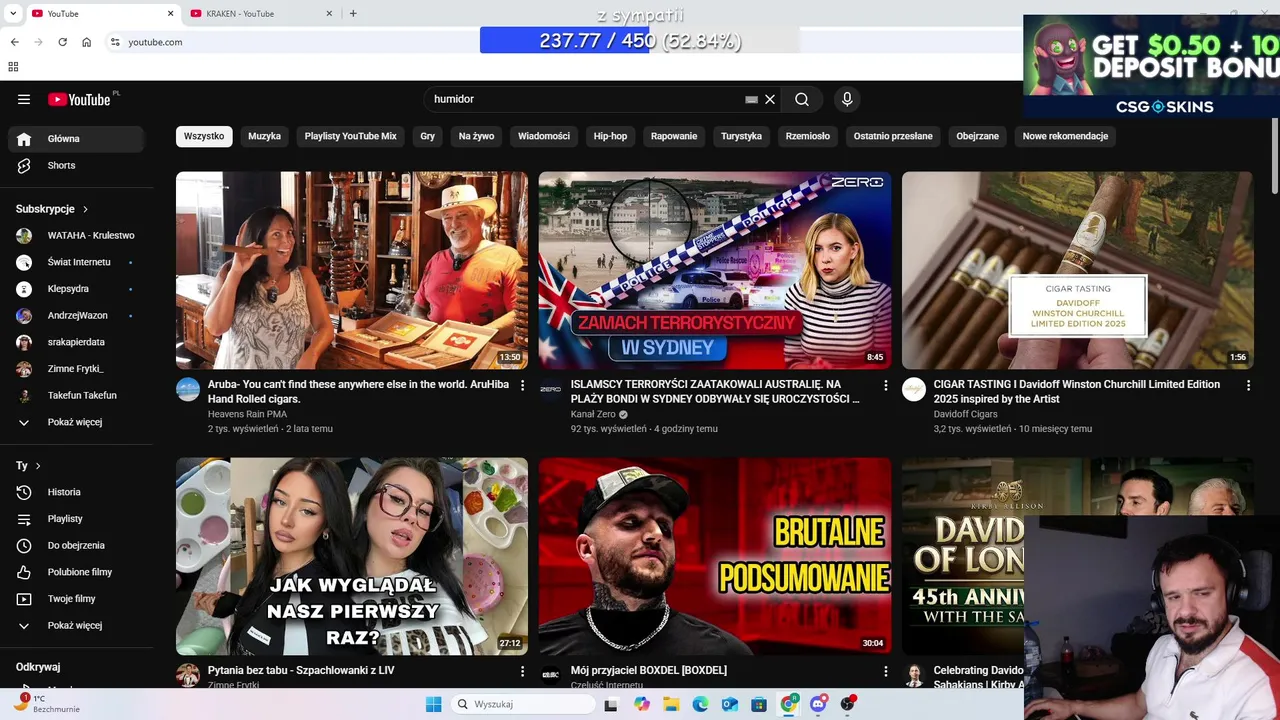The width and height of the screenshot is (1280, 720).
Task: Open the Davidoff Cigars channel avatar
Action: (914, 389)
